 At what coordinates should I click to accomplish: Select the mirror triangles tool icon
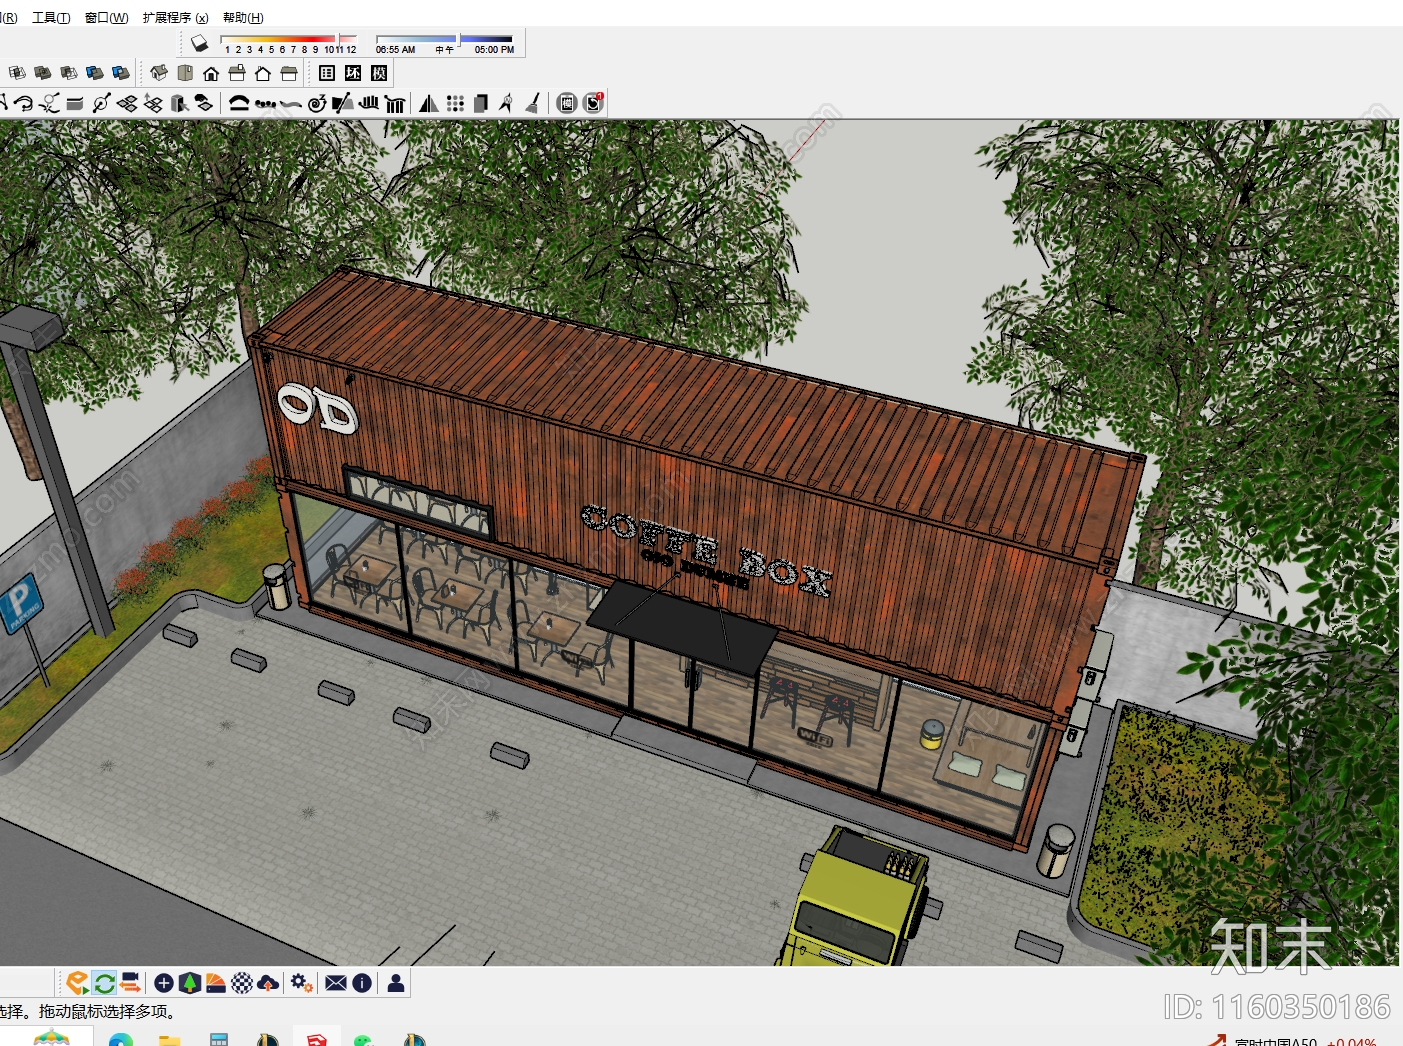point(429,103)
